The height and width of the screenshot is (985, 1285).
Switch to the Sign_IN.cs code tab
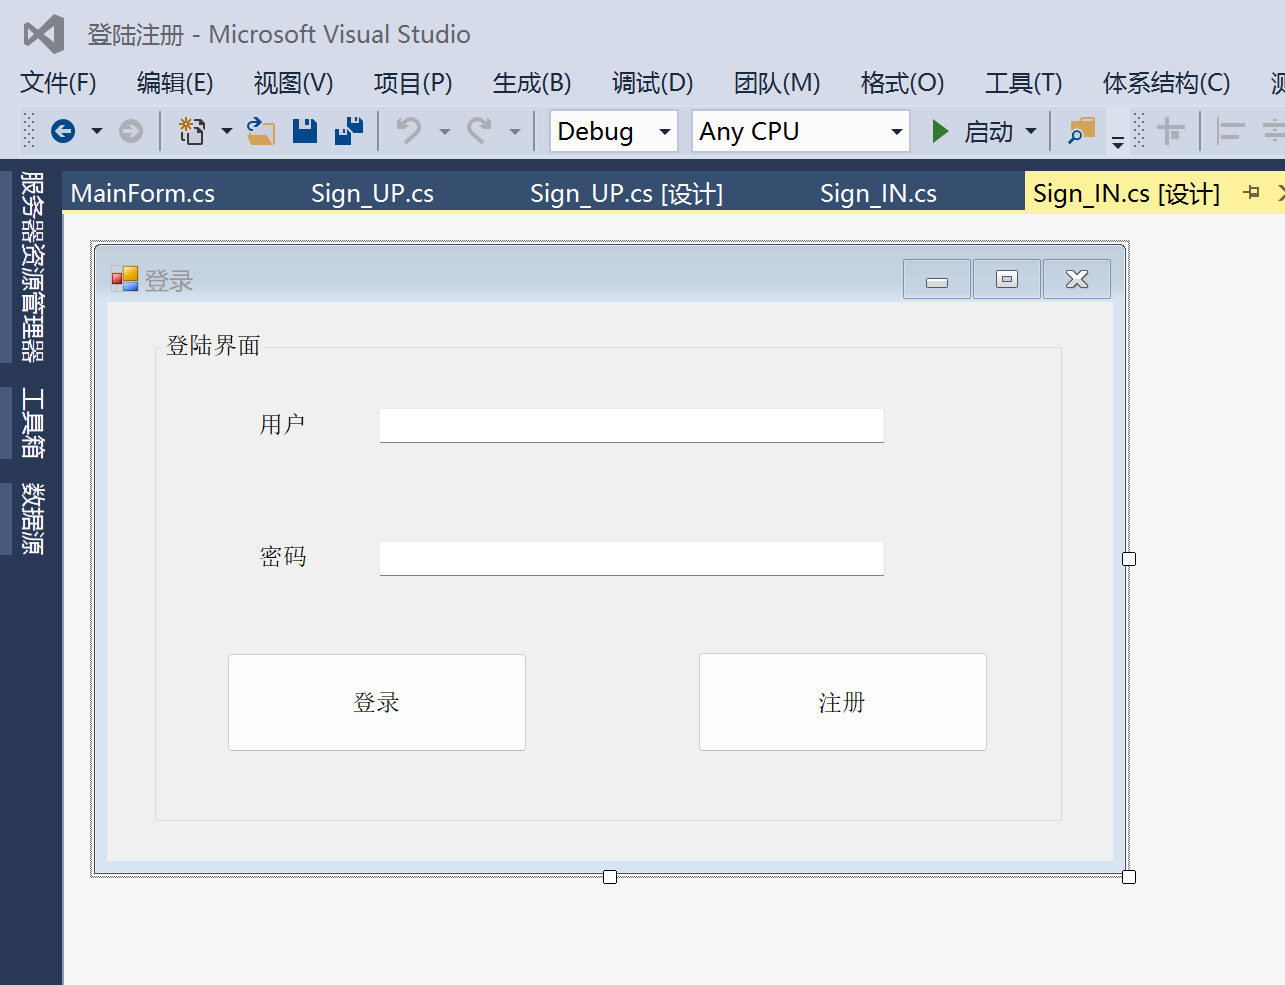click(878, 193)
